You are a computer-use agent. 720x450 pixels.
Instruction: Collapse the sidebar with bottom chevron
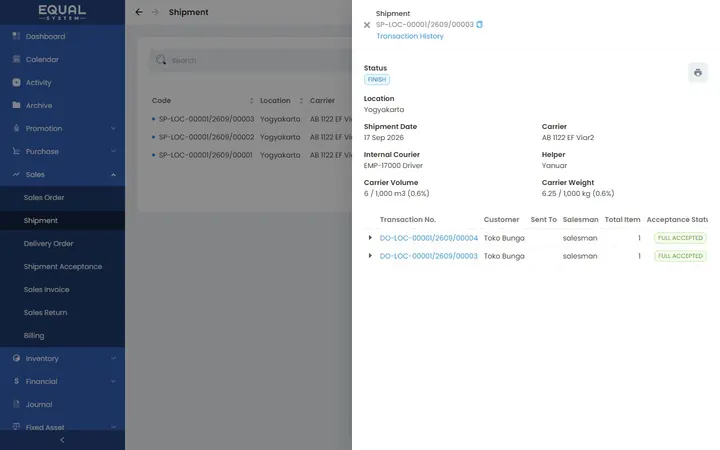(x=62, y=440)
